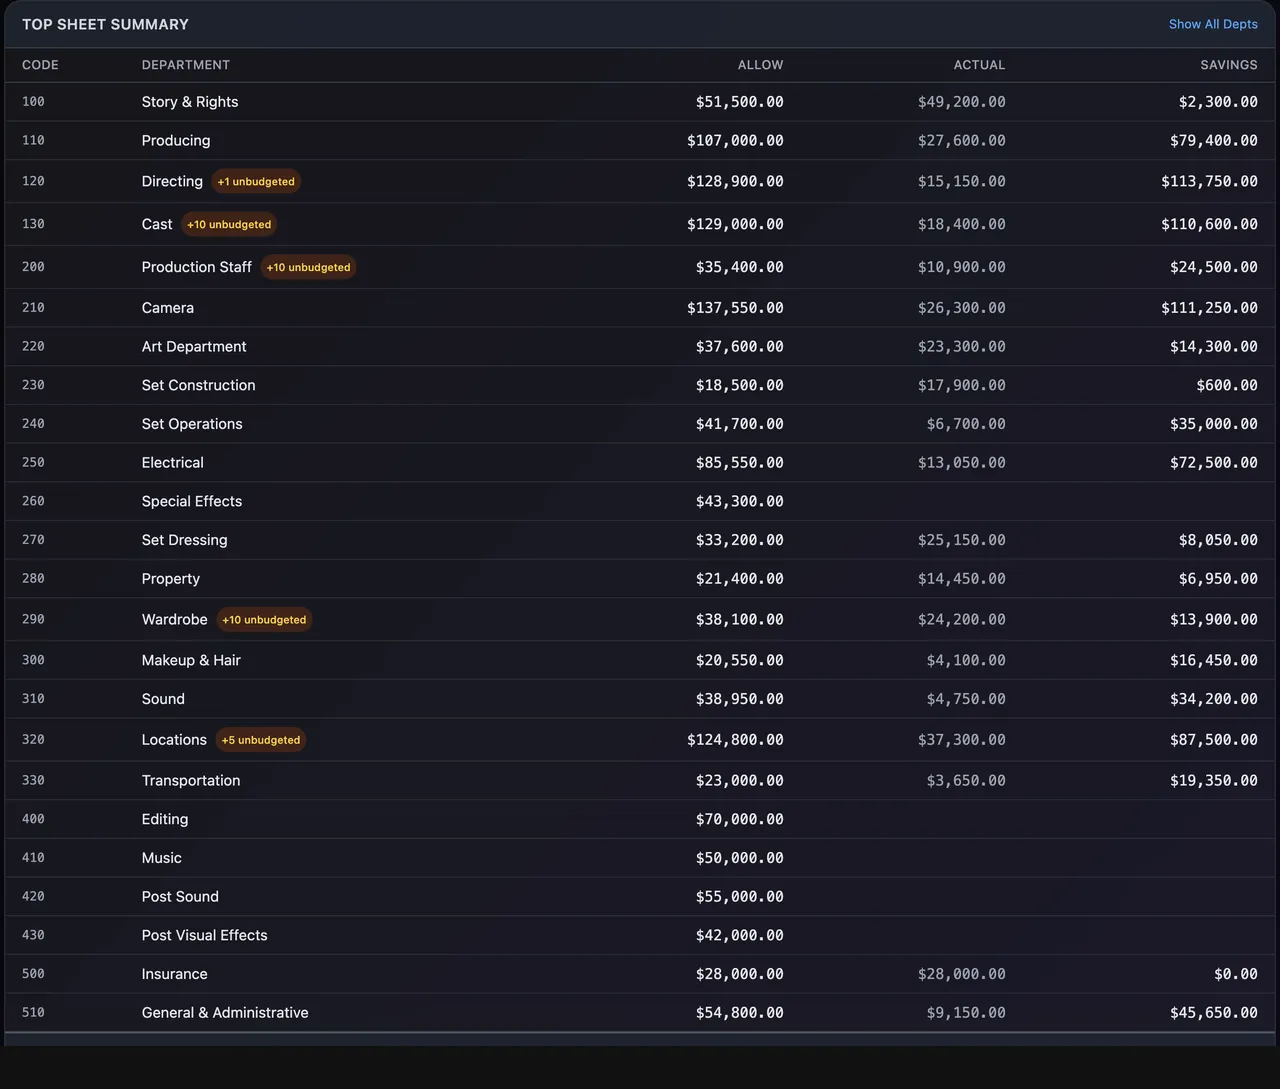Click the +5 unbudgeted badge on Locations

(x=261, y=740)
